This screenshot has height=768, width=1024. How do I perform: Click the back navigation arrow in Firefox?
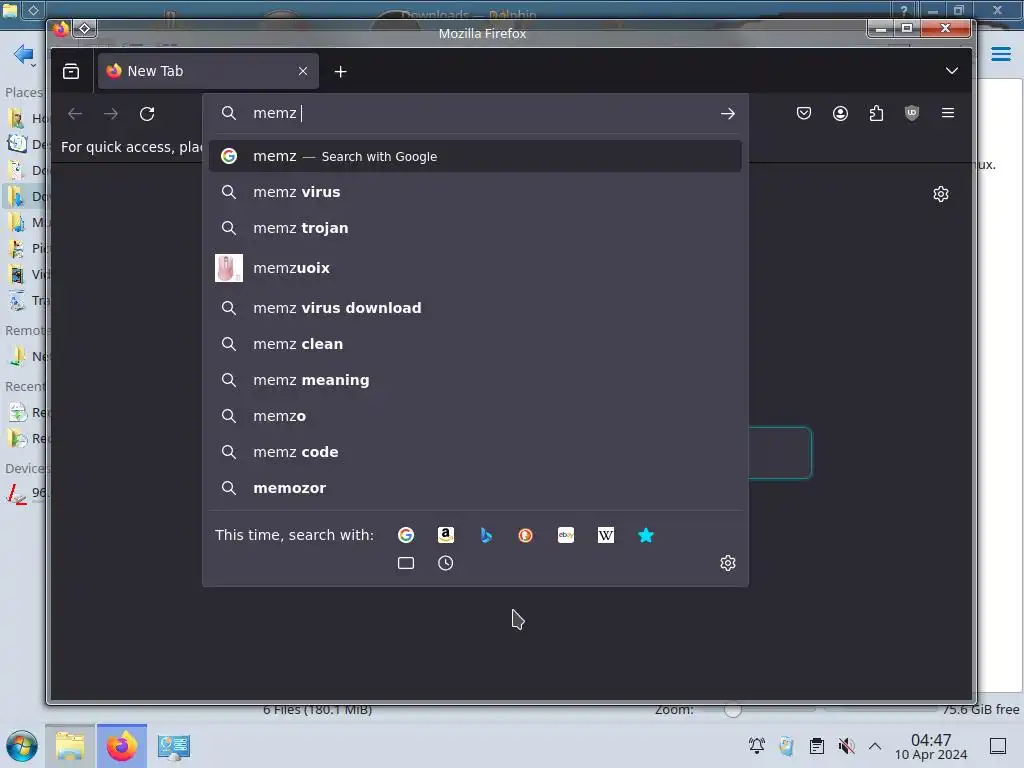coord(75,114)
